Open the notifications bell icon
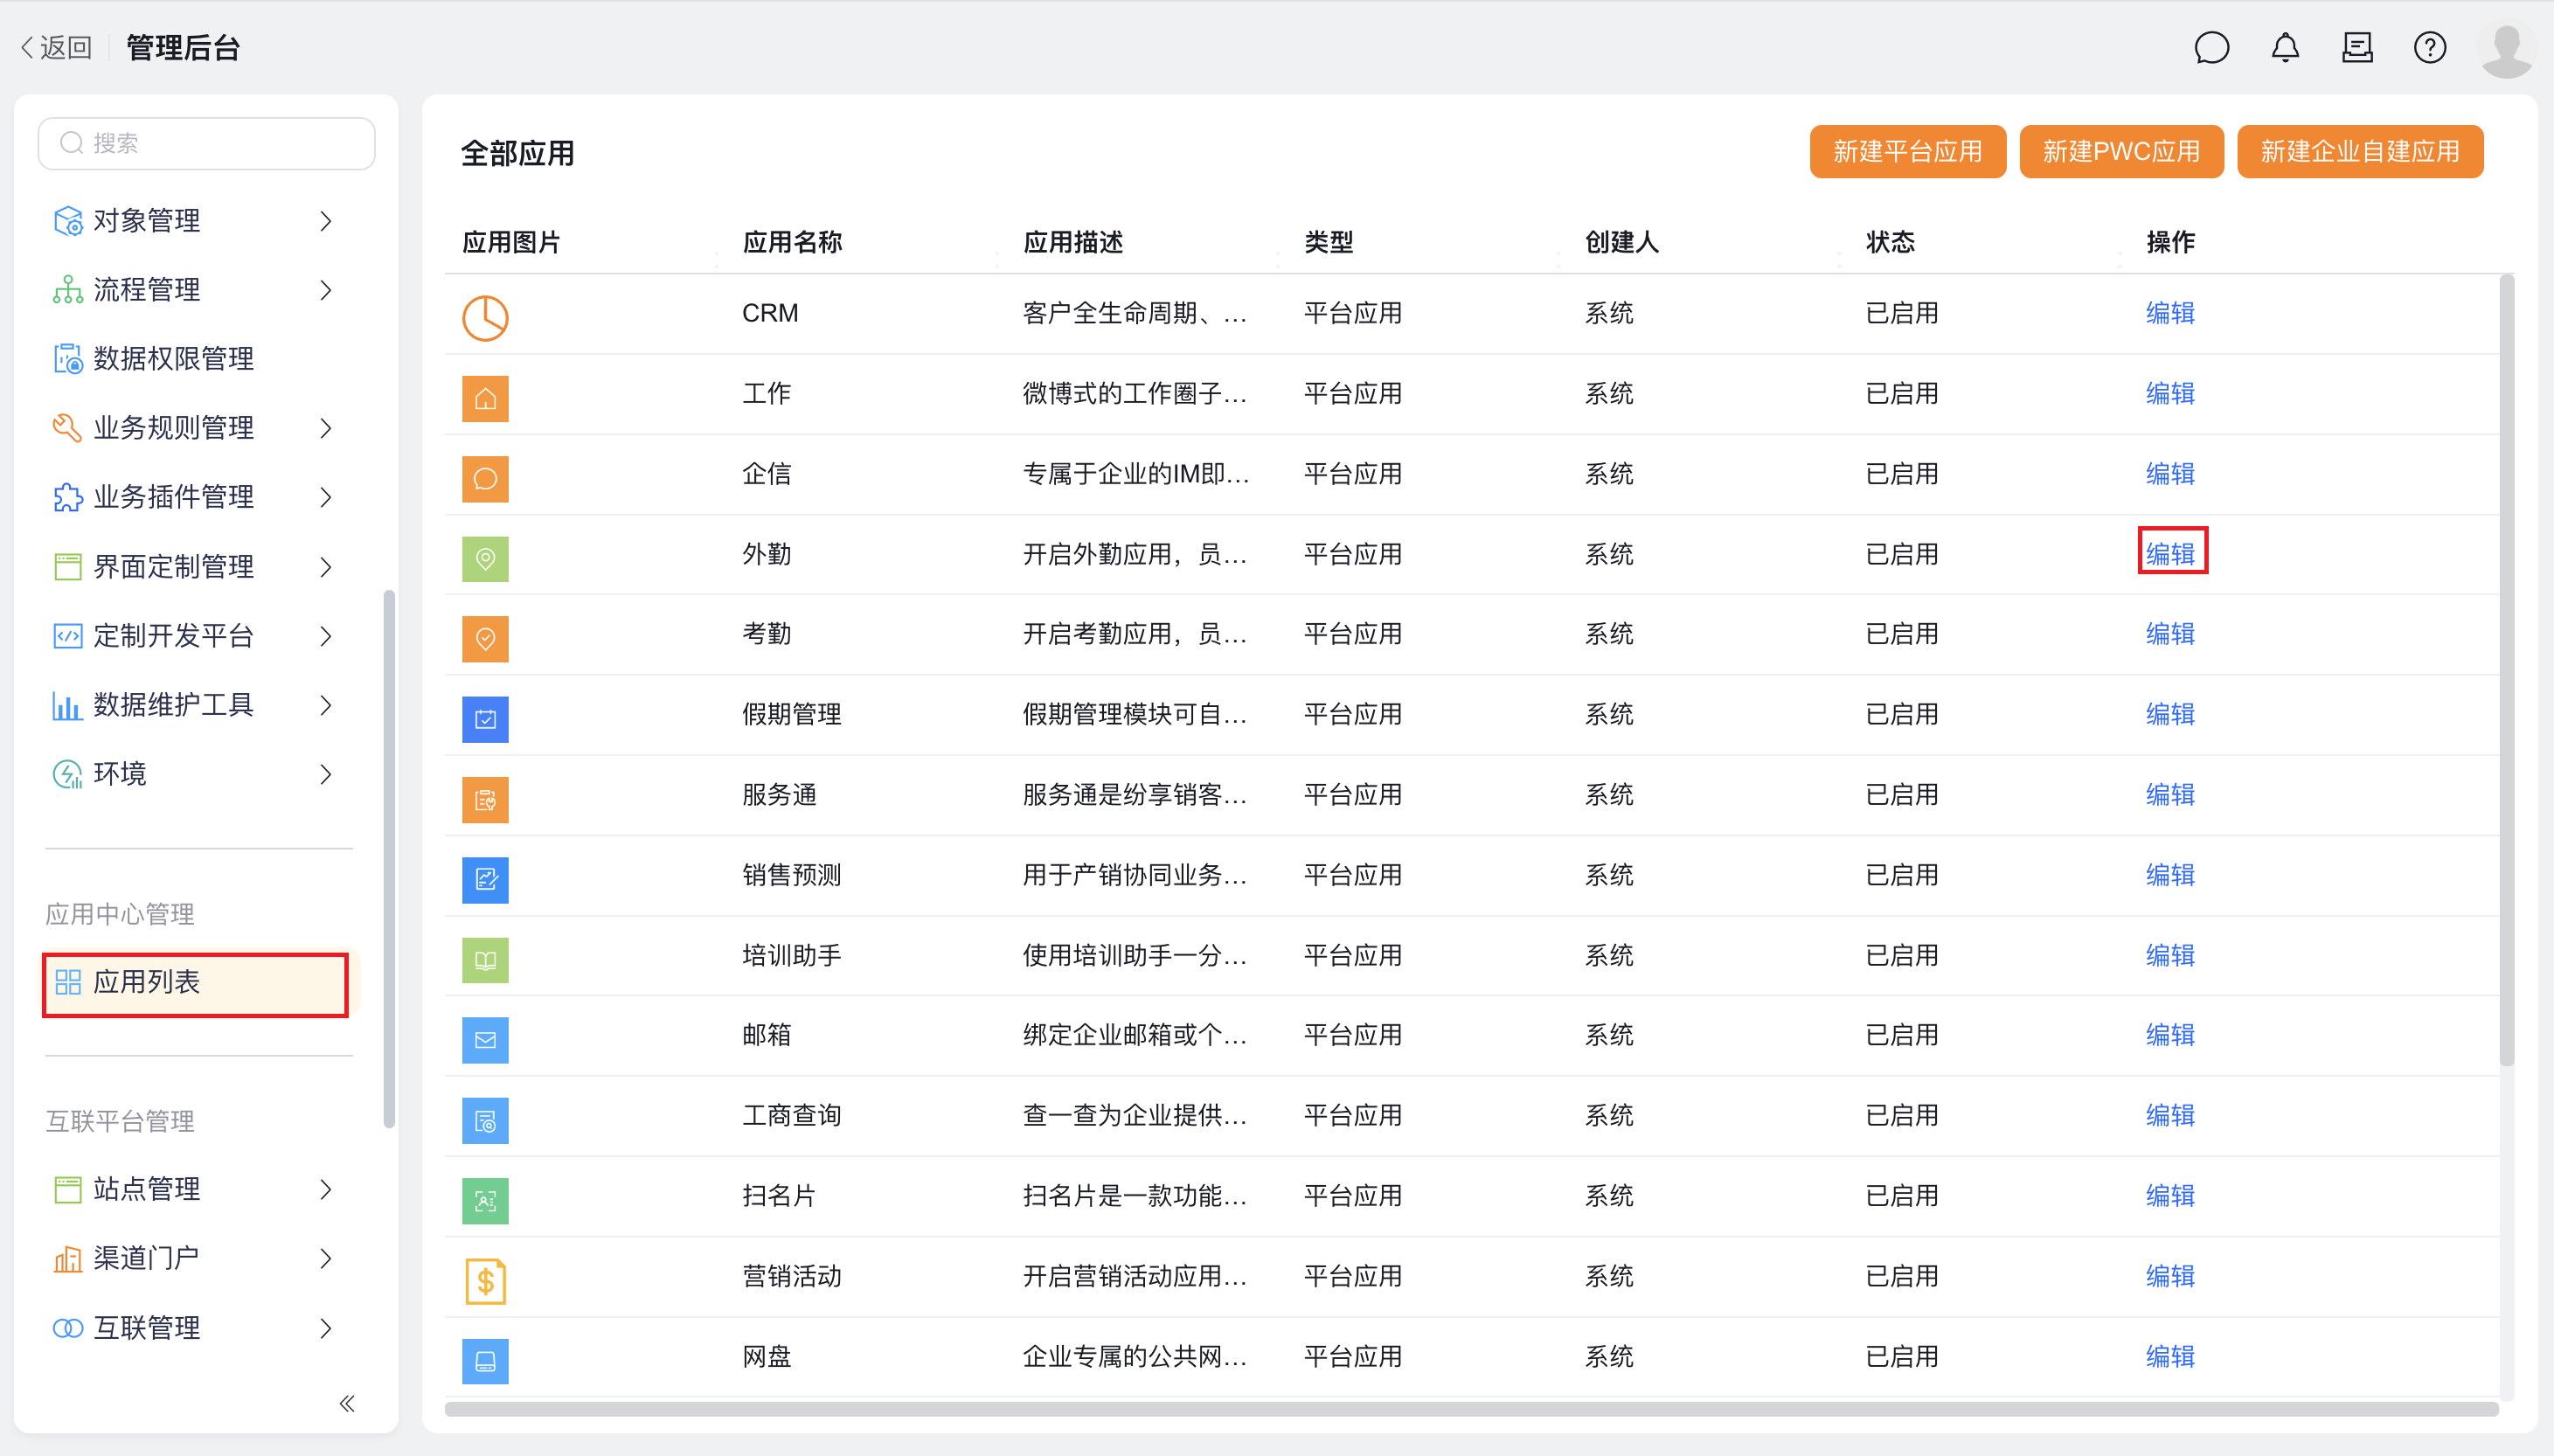2554x1456 pixels. pyautogui.click(x=2285, y=47)
